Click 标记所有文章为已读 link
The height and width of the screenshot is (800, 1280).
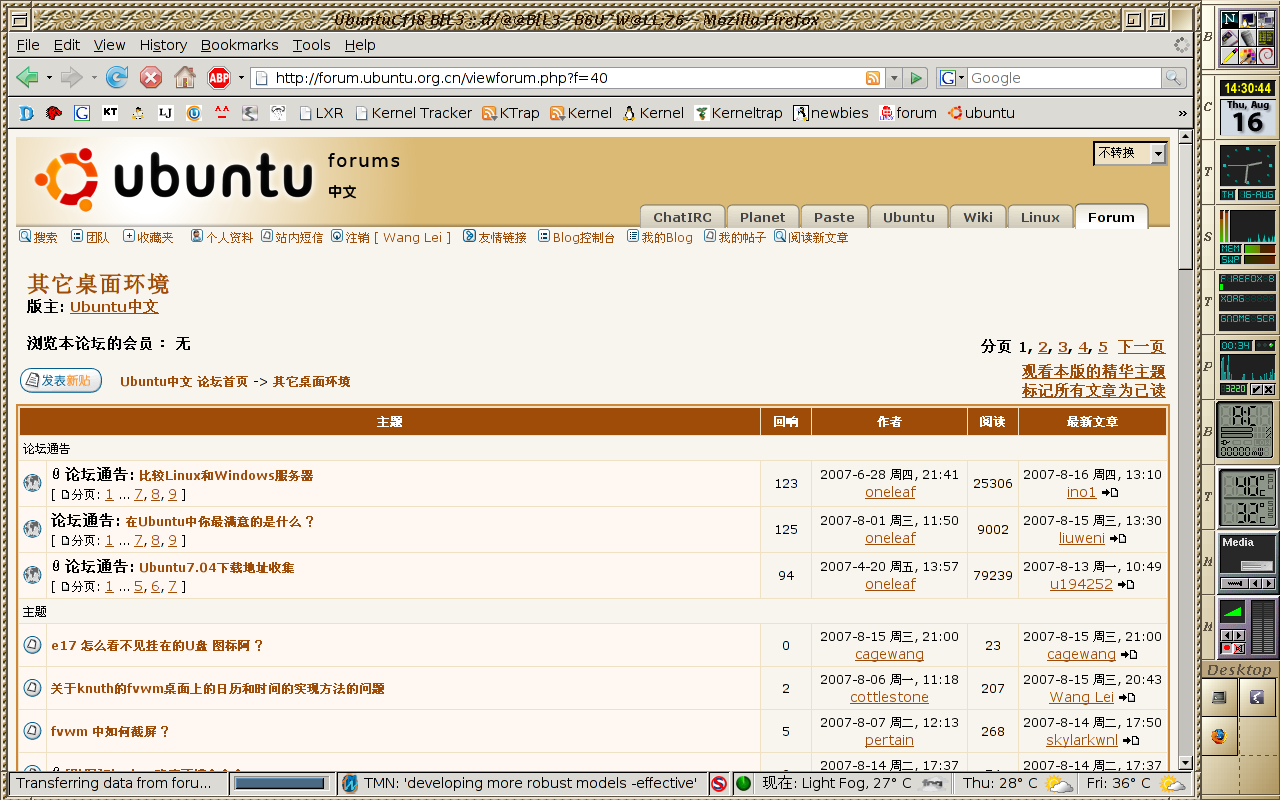[x=1094, y=391]
